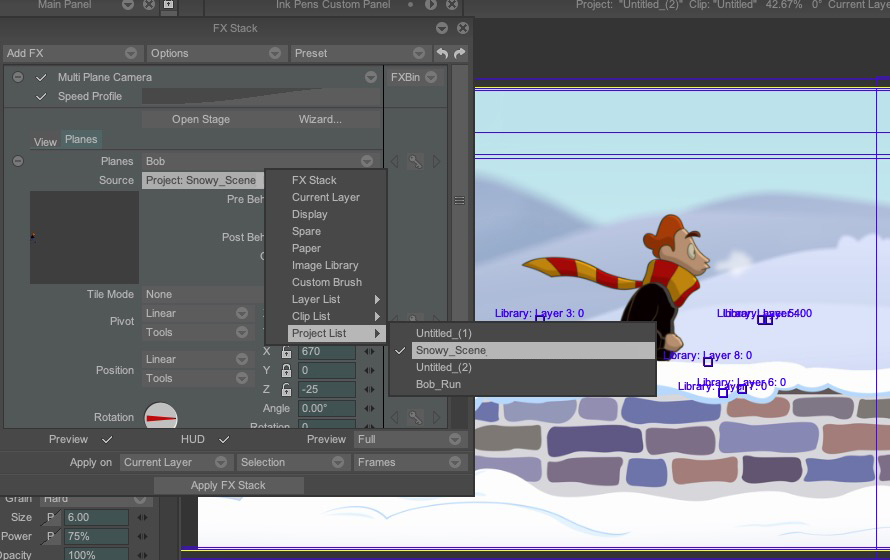The height and width of the screenshot is (560, 890).
Task: Click the mini-slider arrows beside Y value
Action: click(370, 370)
